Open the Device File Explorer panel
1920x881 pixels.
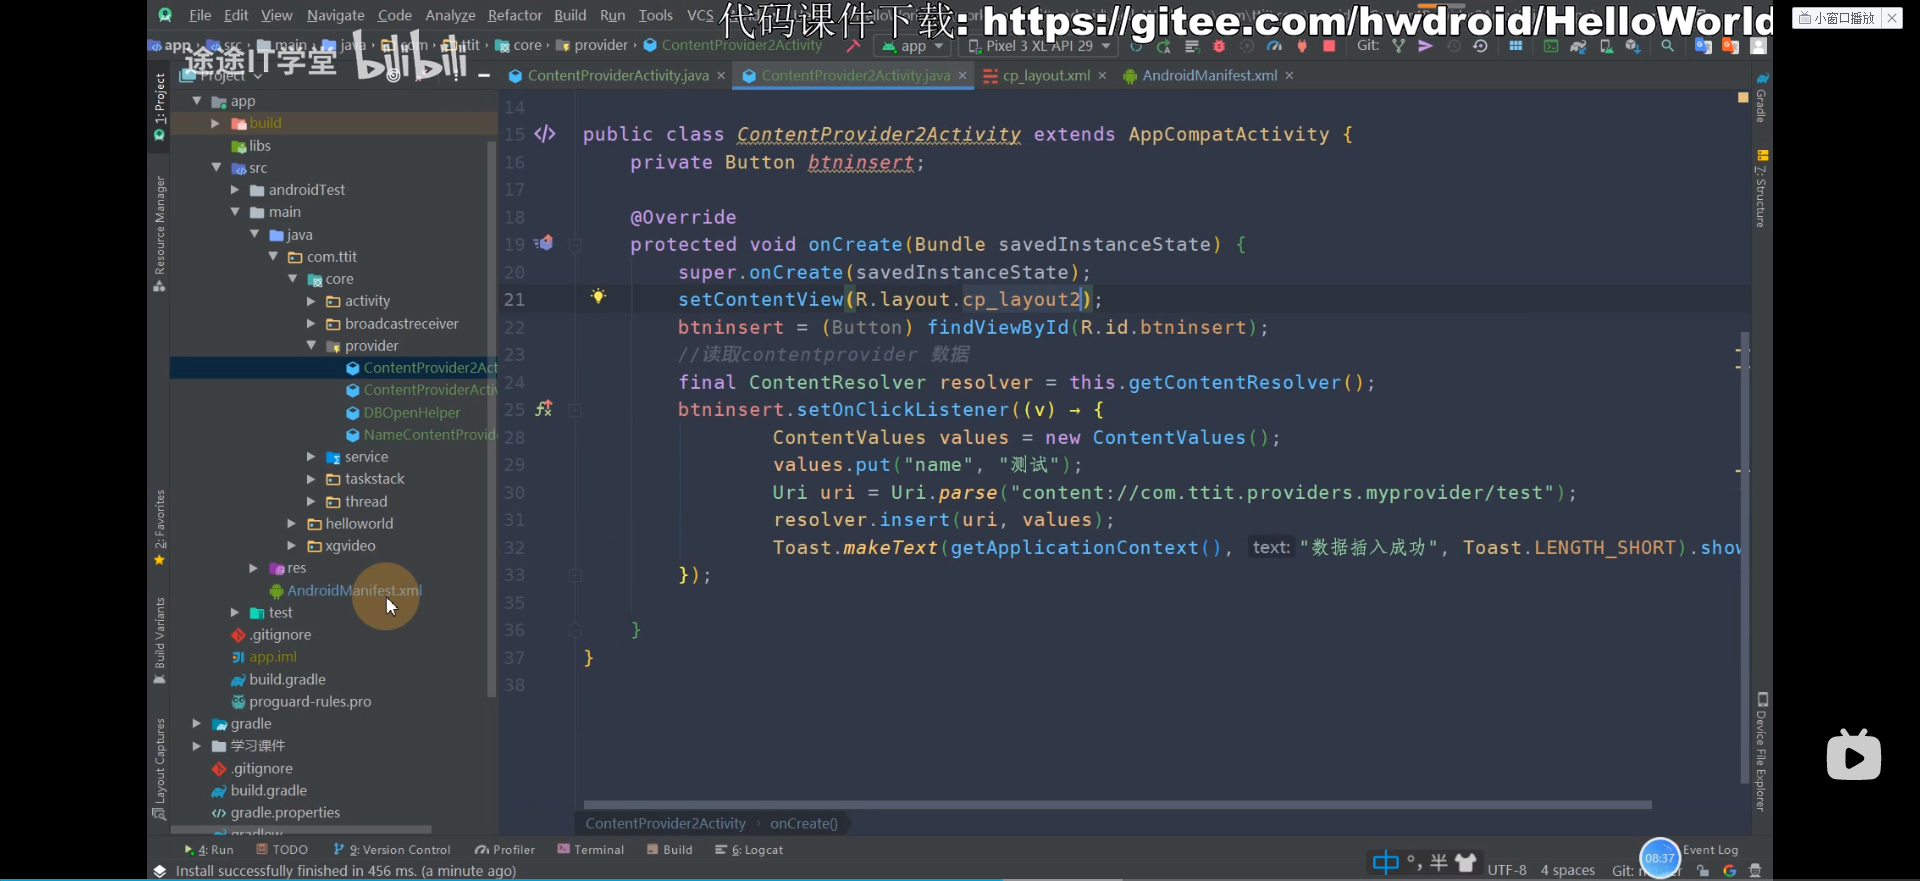(x=1761, y=751)
